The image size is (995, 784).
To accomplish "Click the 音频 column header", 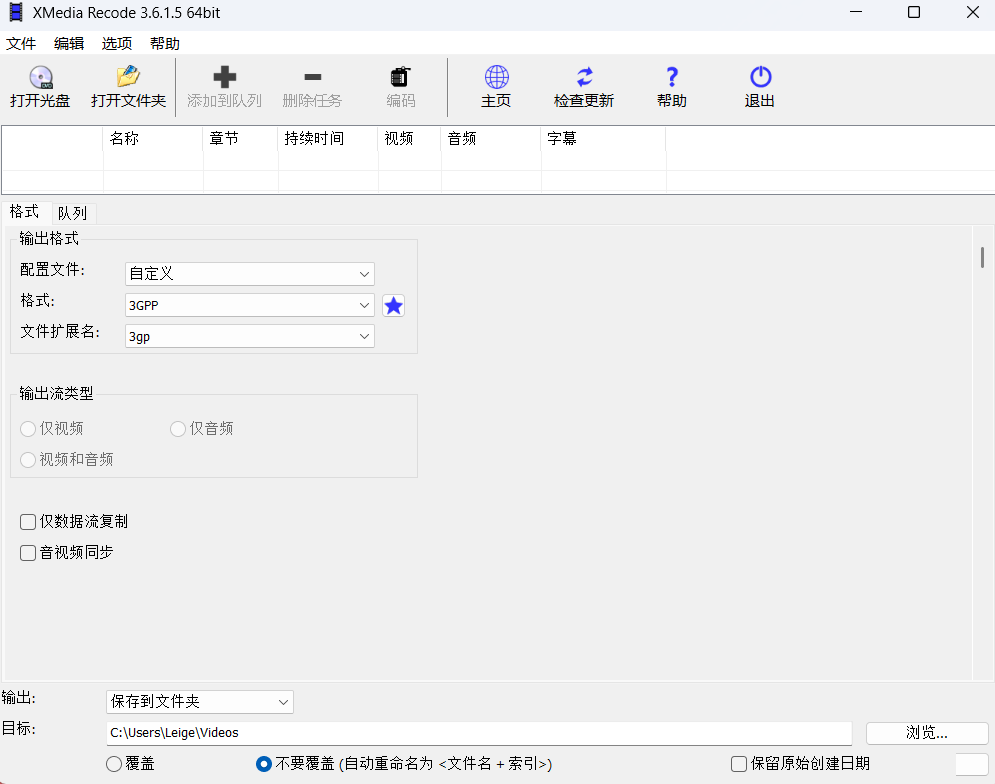I will [491, 138].
